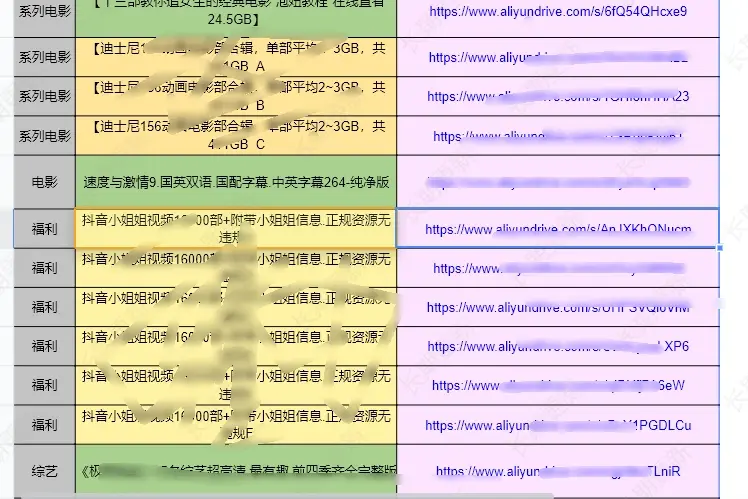The height and width of the screenshot is (499, 748).
Task: Select the 综艺 category cell
Action: [x=44, y=471]
